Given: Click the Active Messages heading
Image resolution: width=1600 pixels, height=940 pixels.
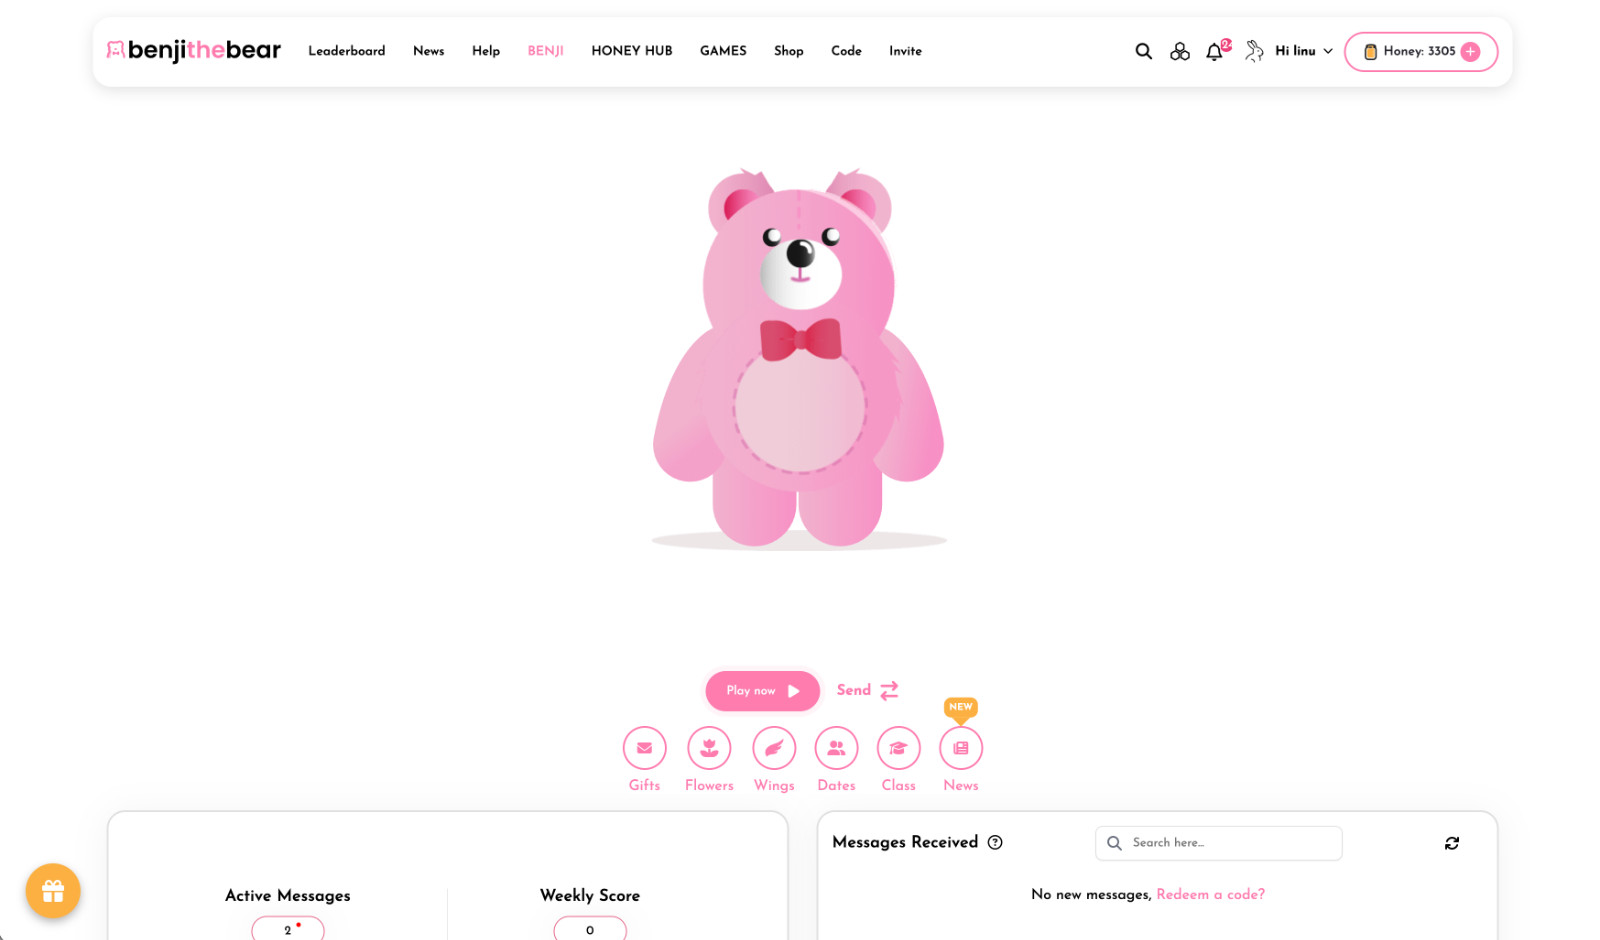Looking at the screenshot, I should click(288, 895).
